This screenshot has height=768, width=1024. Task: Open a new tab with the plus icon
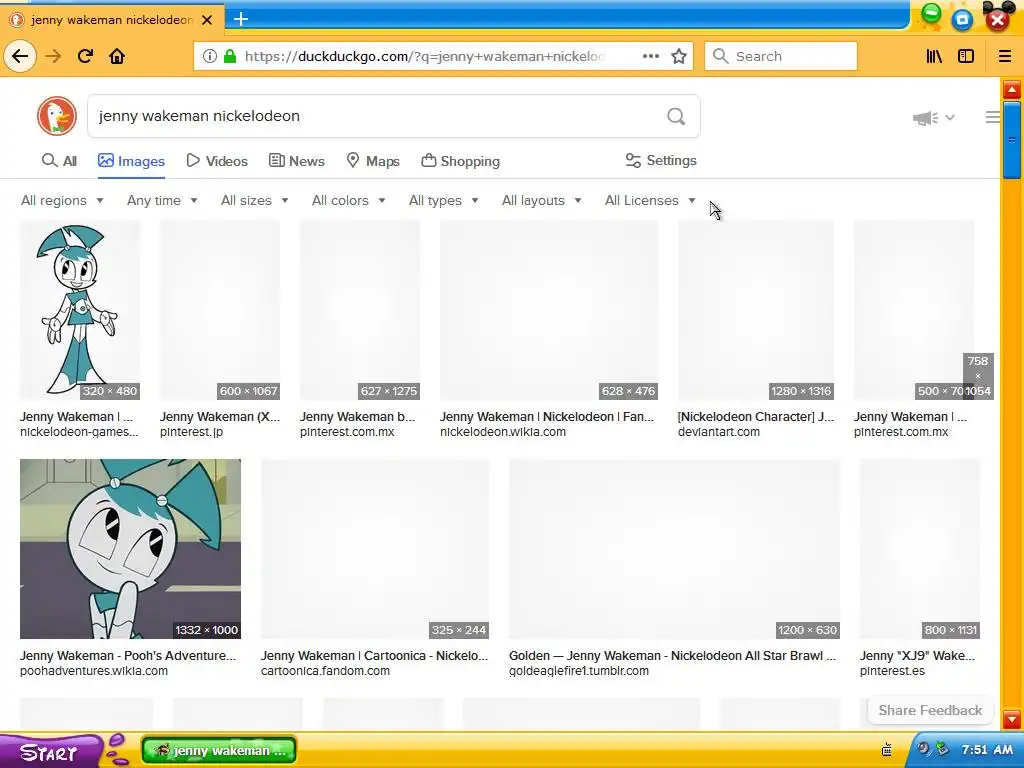click(241, 19)
